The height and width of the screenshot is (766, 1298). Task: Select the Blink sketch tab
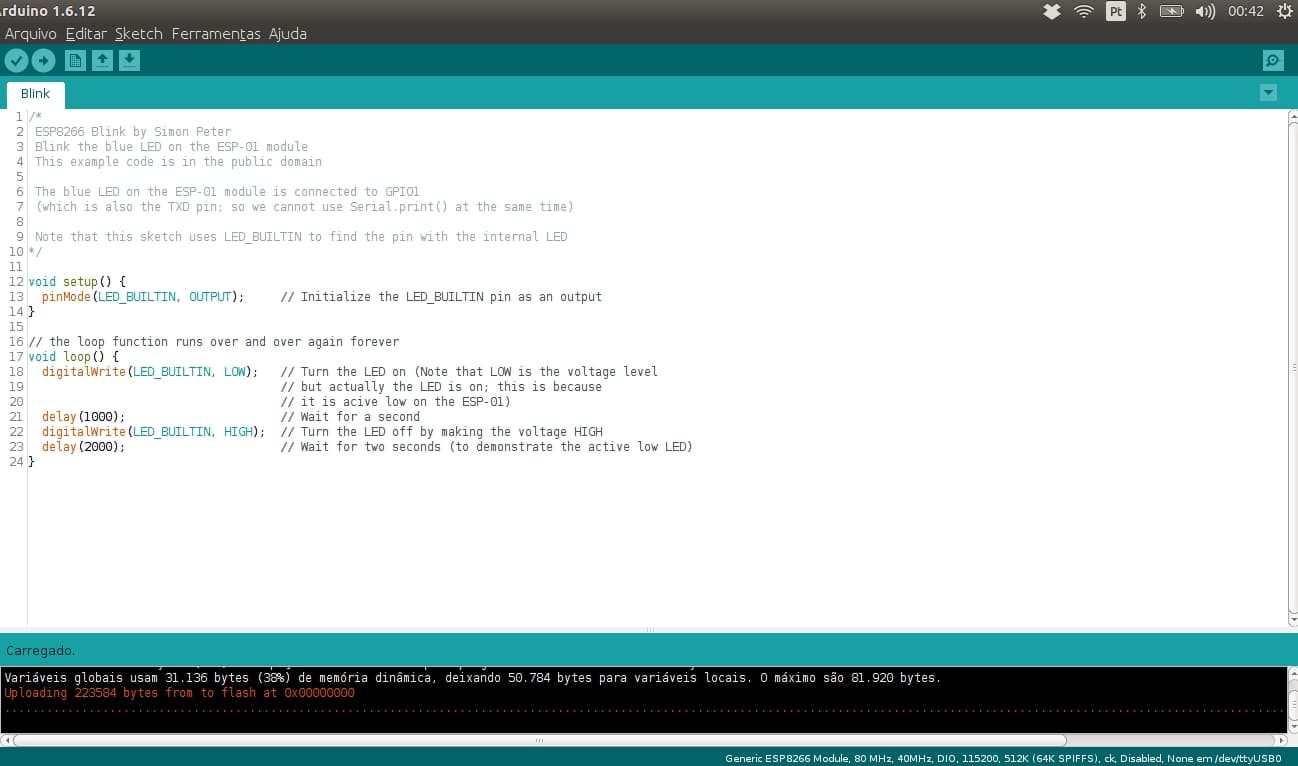(x=35, y=94)
